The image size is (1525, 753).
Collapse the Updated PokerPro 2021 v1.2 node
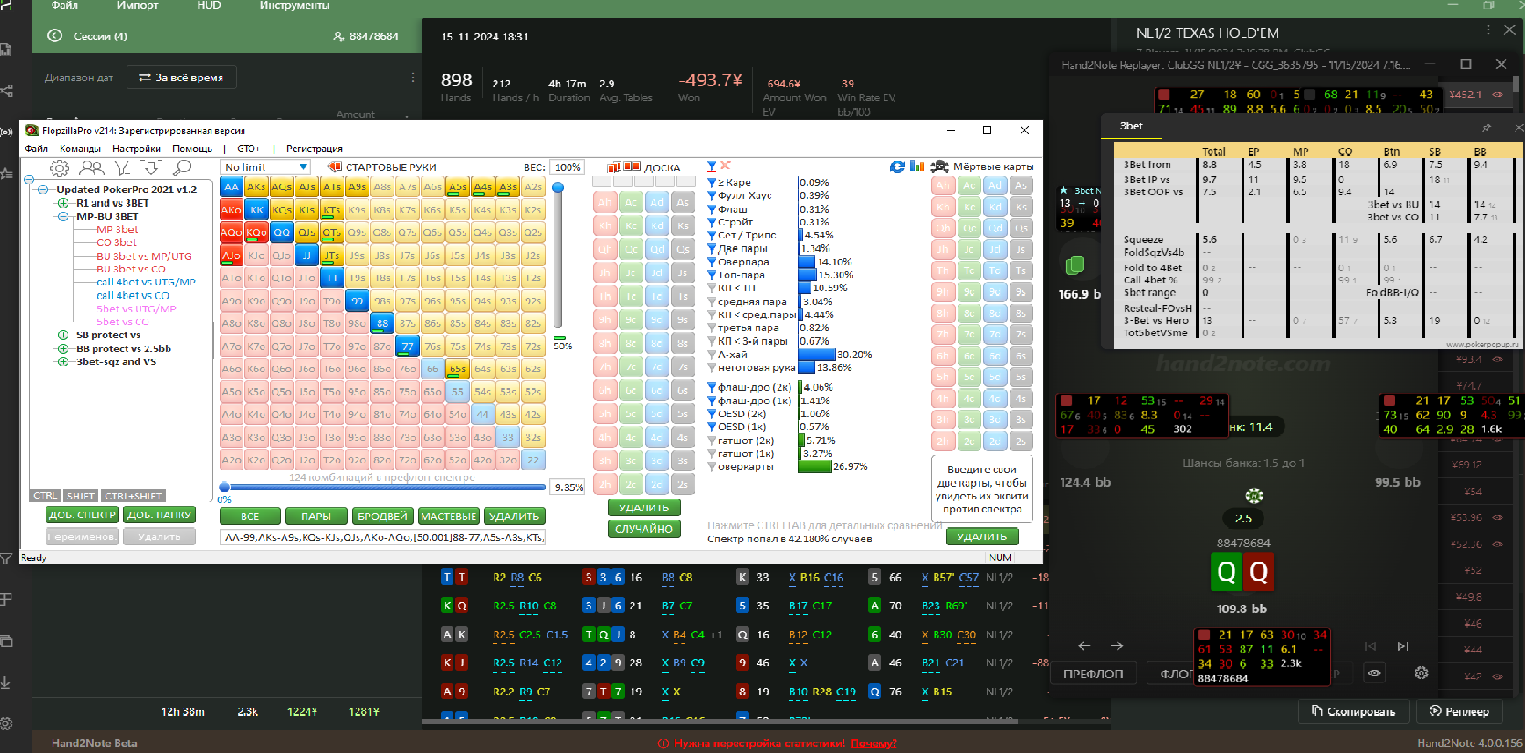(x=42, y=189)
